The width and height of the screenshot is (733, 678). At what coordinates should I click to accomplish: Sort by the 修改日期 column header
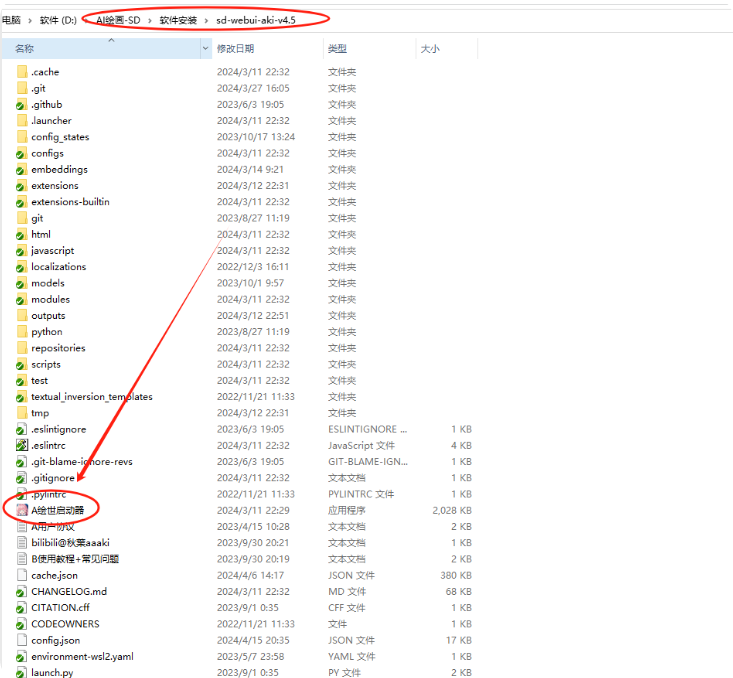pyautogui.click(x=267, y=49)
